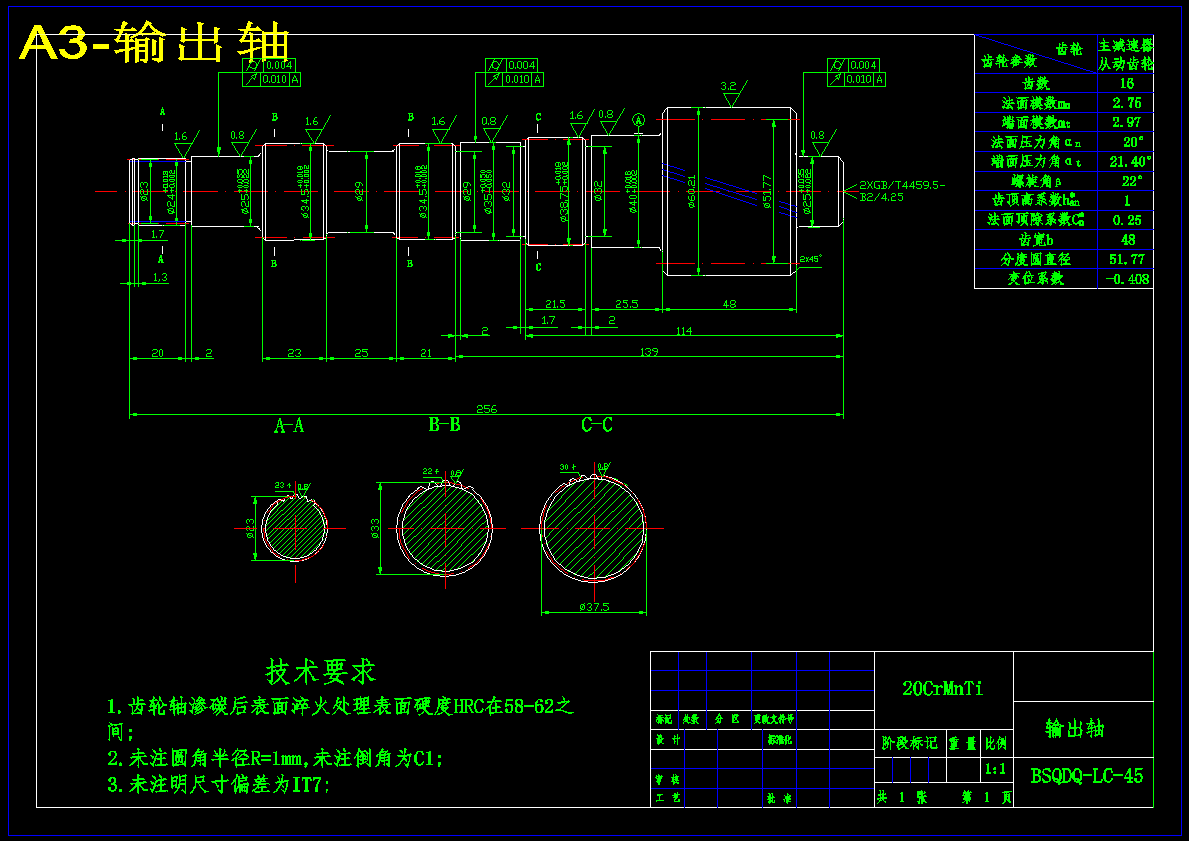Select the '2.97' transverse module value
This screenshot has height=841, width=1189.
[1126, 122]
